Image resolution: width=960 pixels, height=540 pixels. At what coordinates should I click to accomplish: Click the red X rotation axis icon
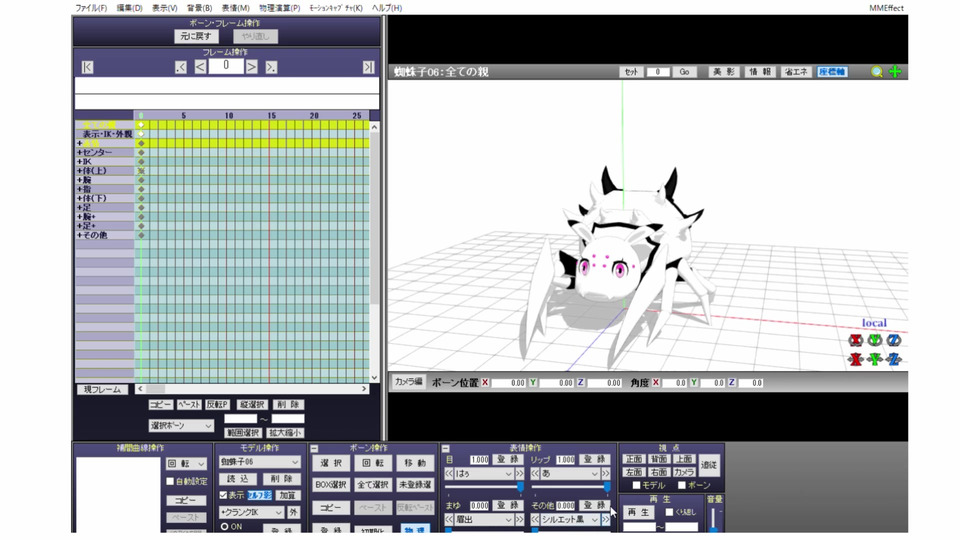[x=855, y=340]
